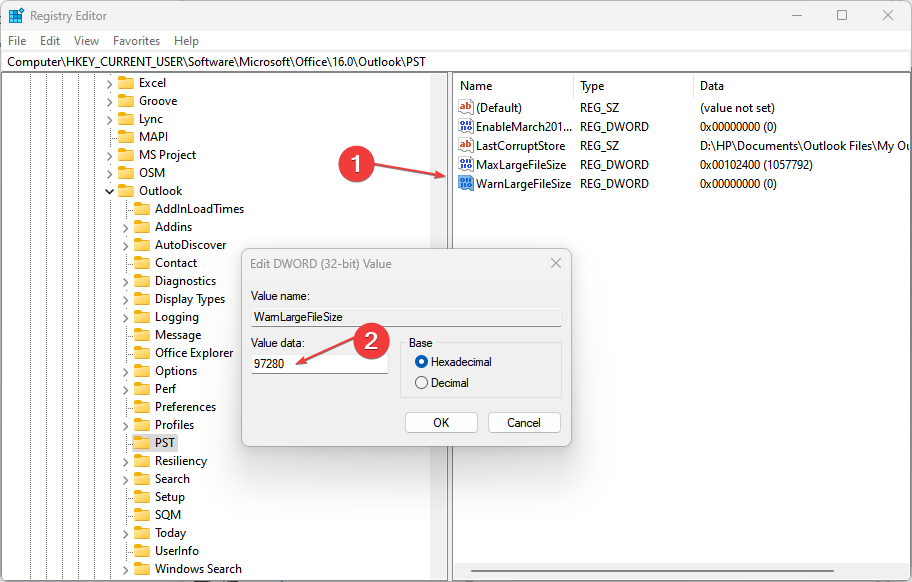
Task: Click the Search folder icon
Action: (142, 479)
